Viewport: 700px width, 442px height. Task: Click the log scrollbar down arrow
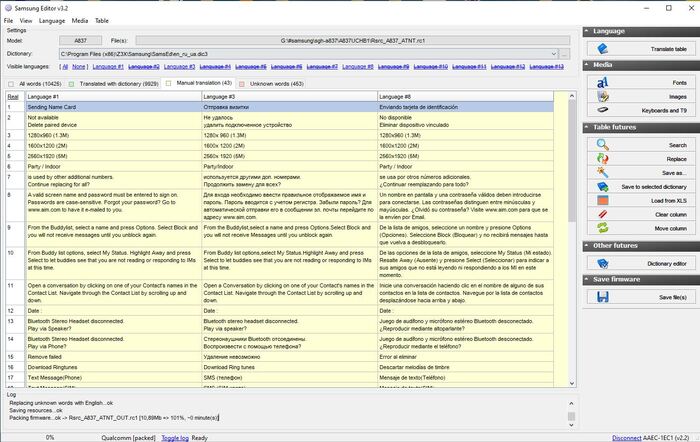coord(571,425)
